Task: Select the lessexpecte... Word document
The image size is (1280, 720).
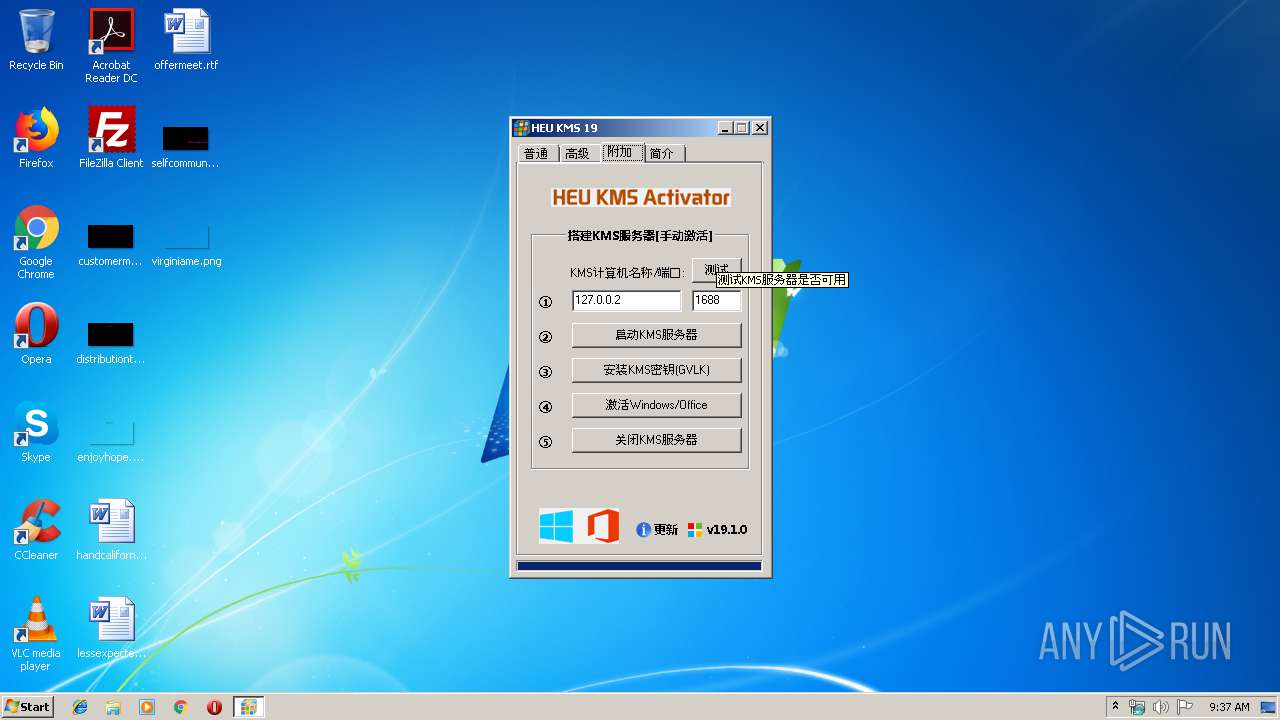Action: [111, 628]
